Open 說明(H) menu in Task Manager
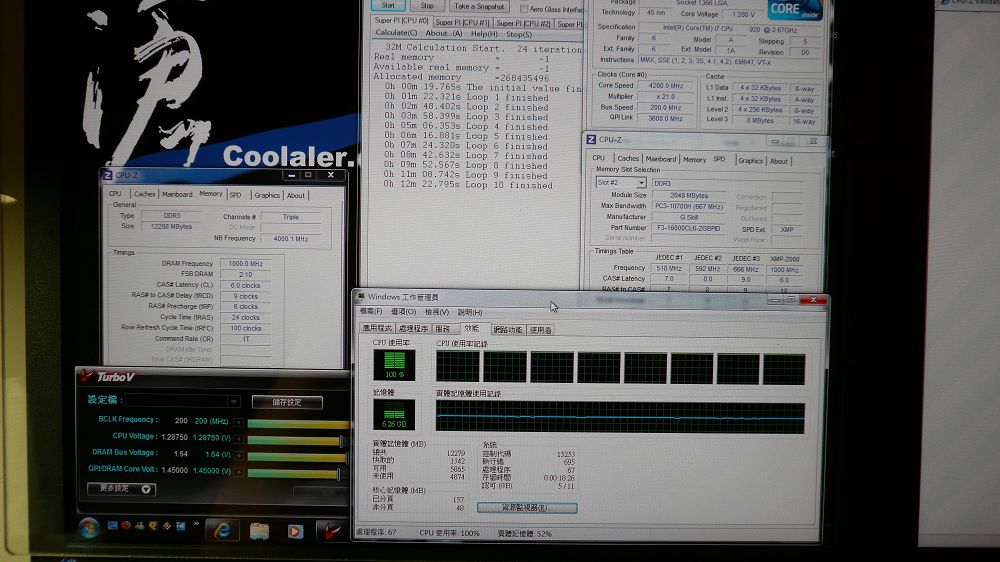This screenshot has height=562, width=1000. click(x=469, y=312)
